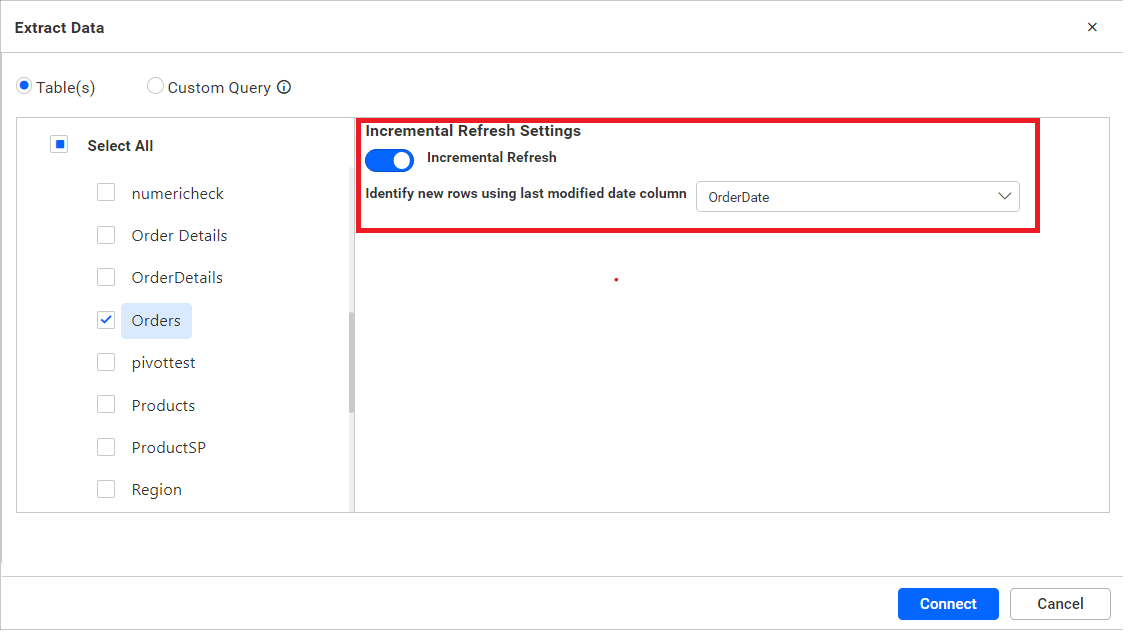Click the Custom Query info icon
This screenshot has width=1142, height=632.
pos(284,88)
